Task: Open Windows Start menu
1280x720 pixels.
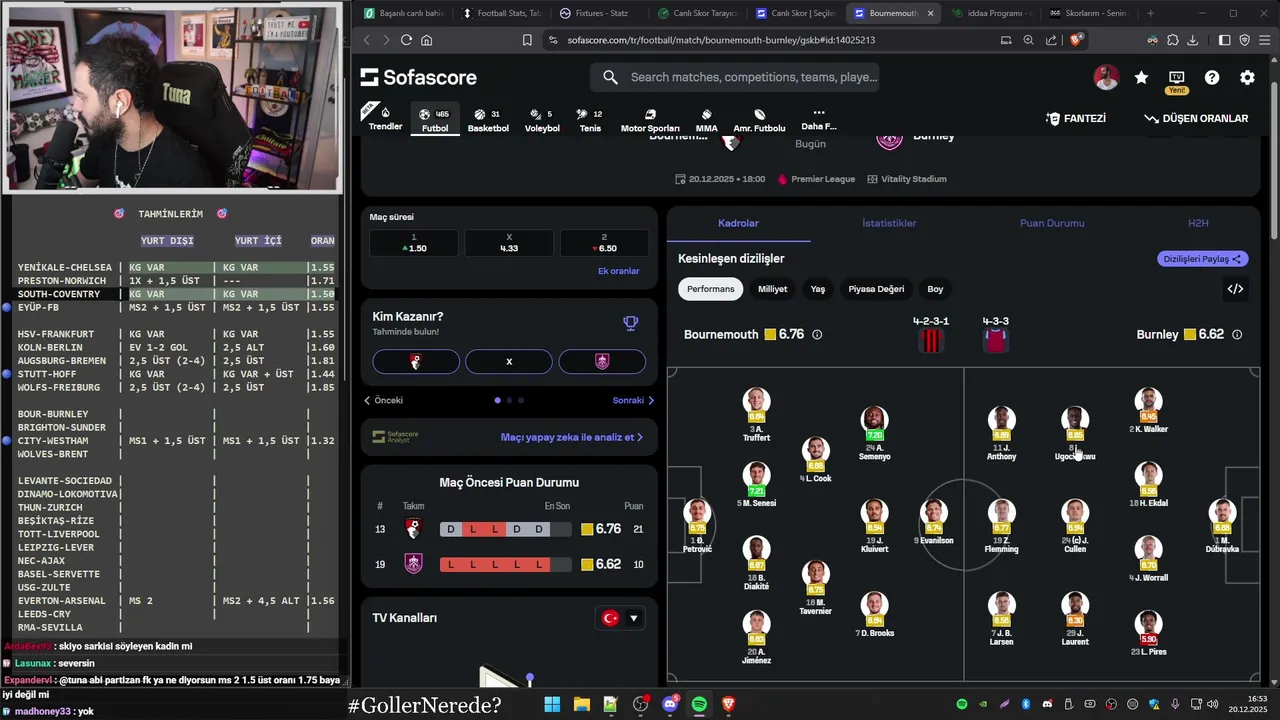Action: point(552,704)
